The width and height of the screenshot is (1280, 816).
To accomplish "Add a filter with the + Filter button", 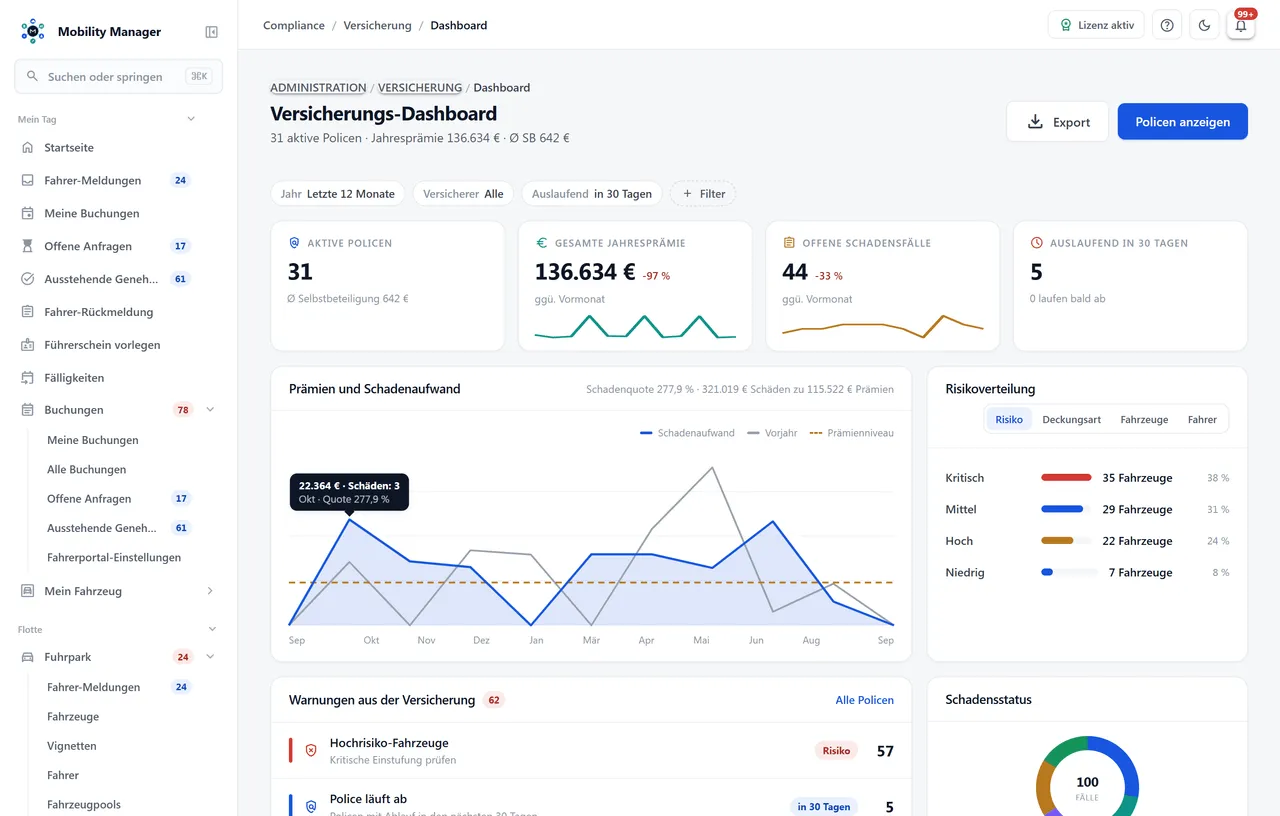I will point(703,194).
